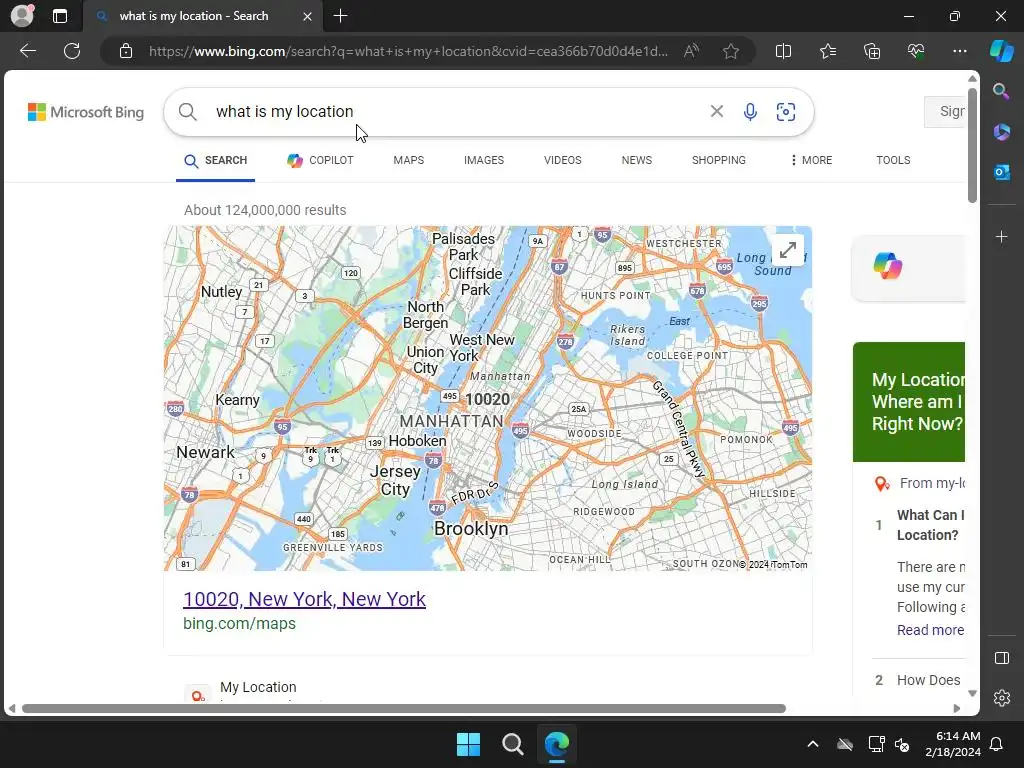Open the bing.com/maps link
The image size is (1024, 768).
click(239, 624)
